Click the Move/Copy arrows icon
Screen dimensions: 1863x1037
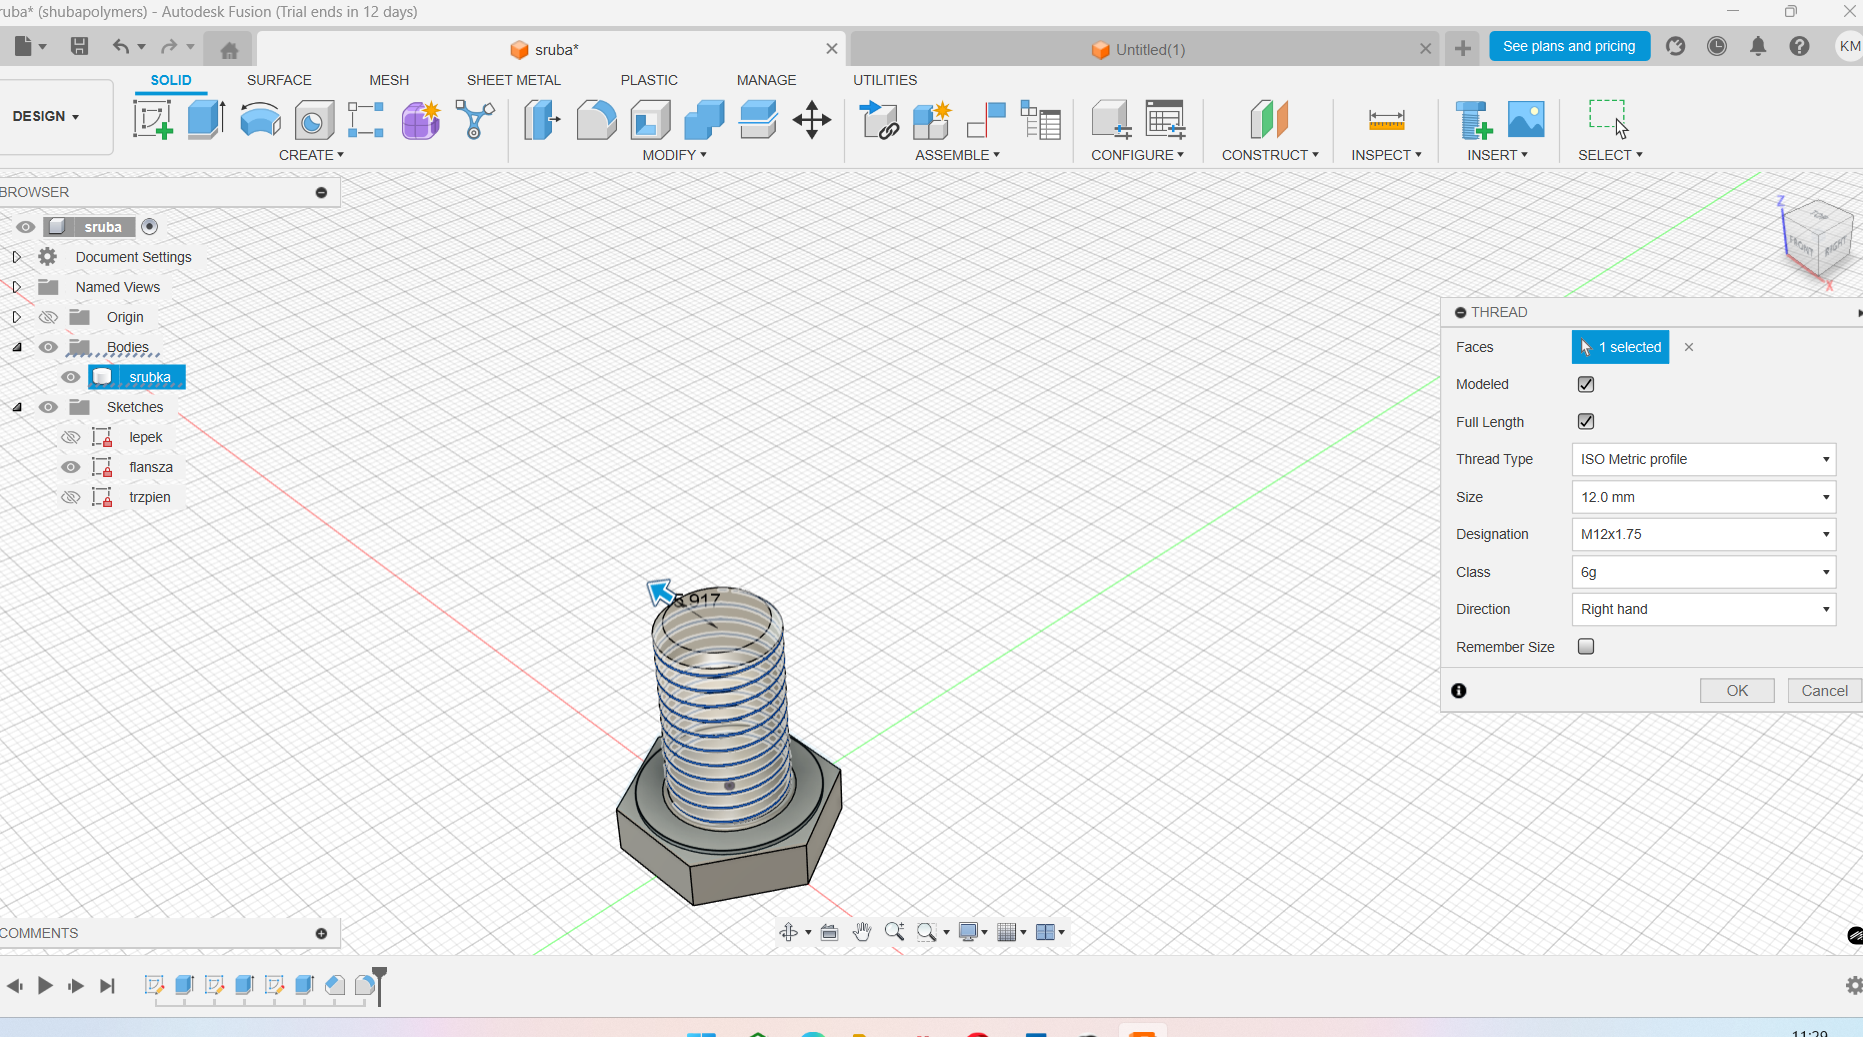(x=811, y=120)
